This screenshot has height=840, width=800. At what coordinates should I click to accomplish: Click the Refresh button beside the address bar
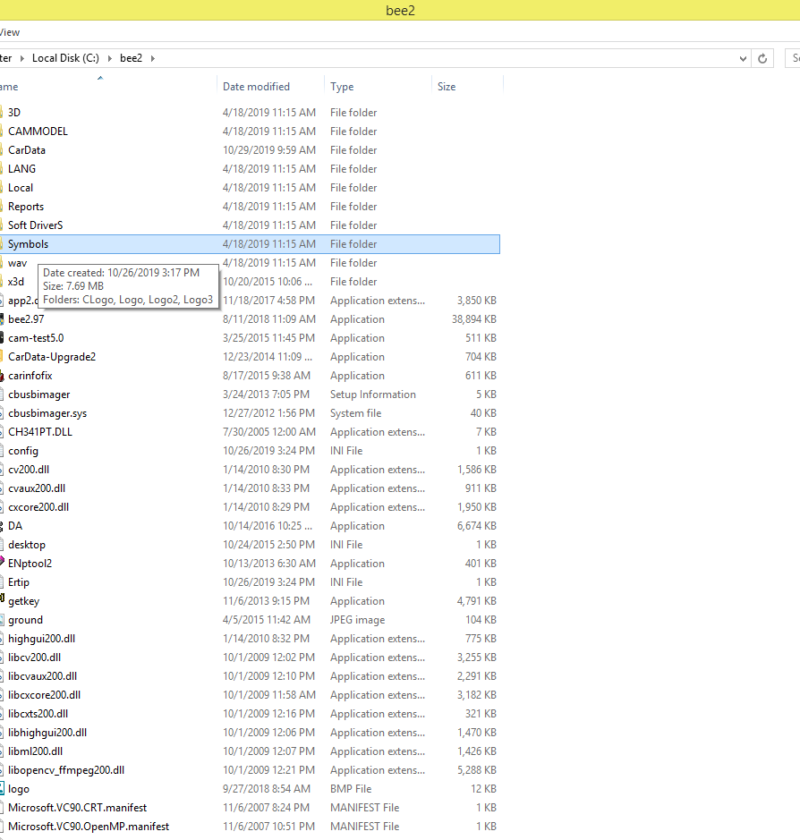(763, 58)
